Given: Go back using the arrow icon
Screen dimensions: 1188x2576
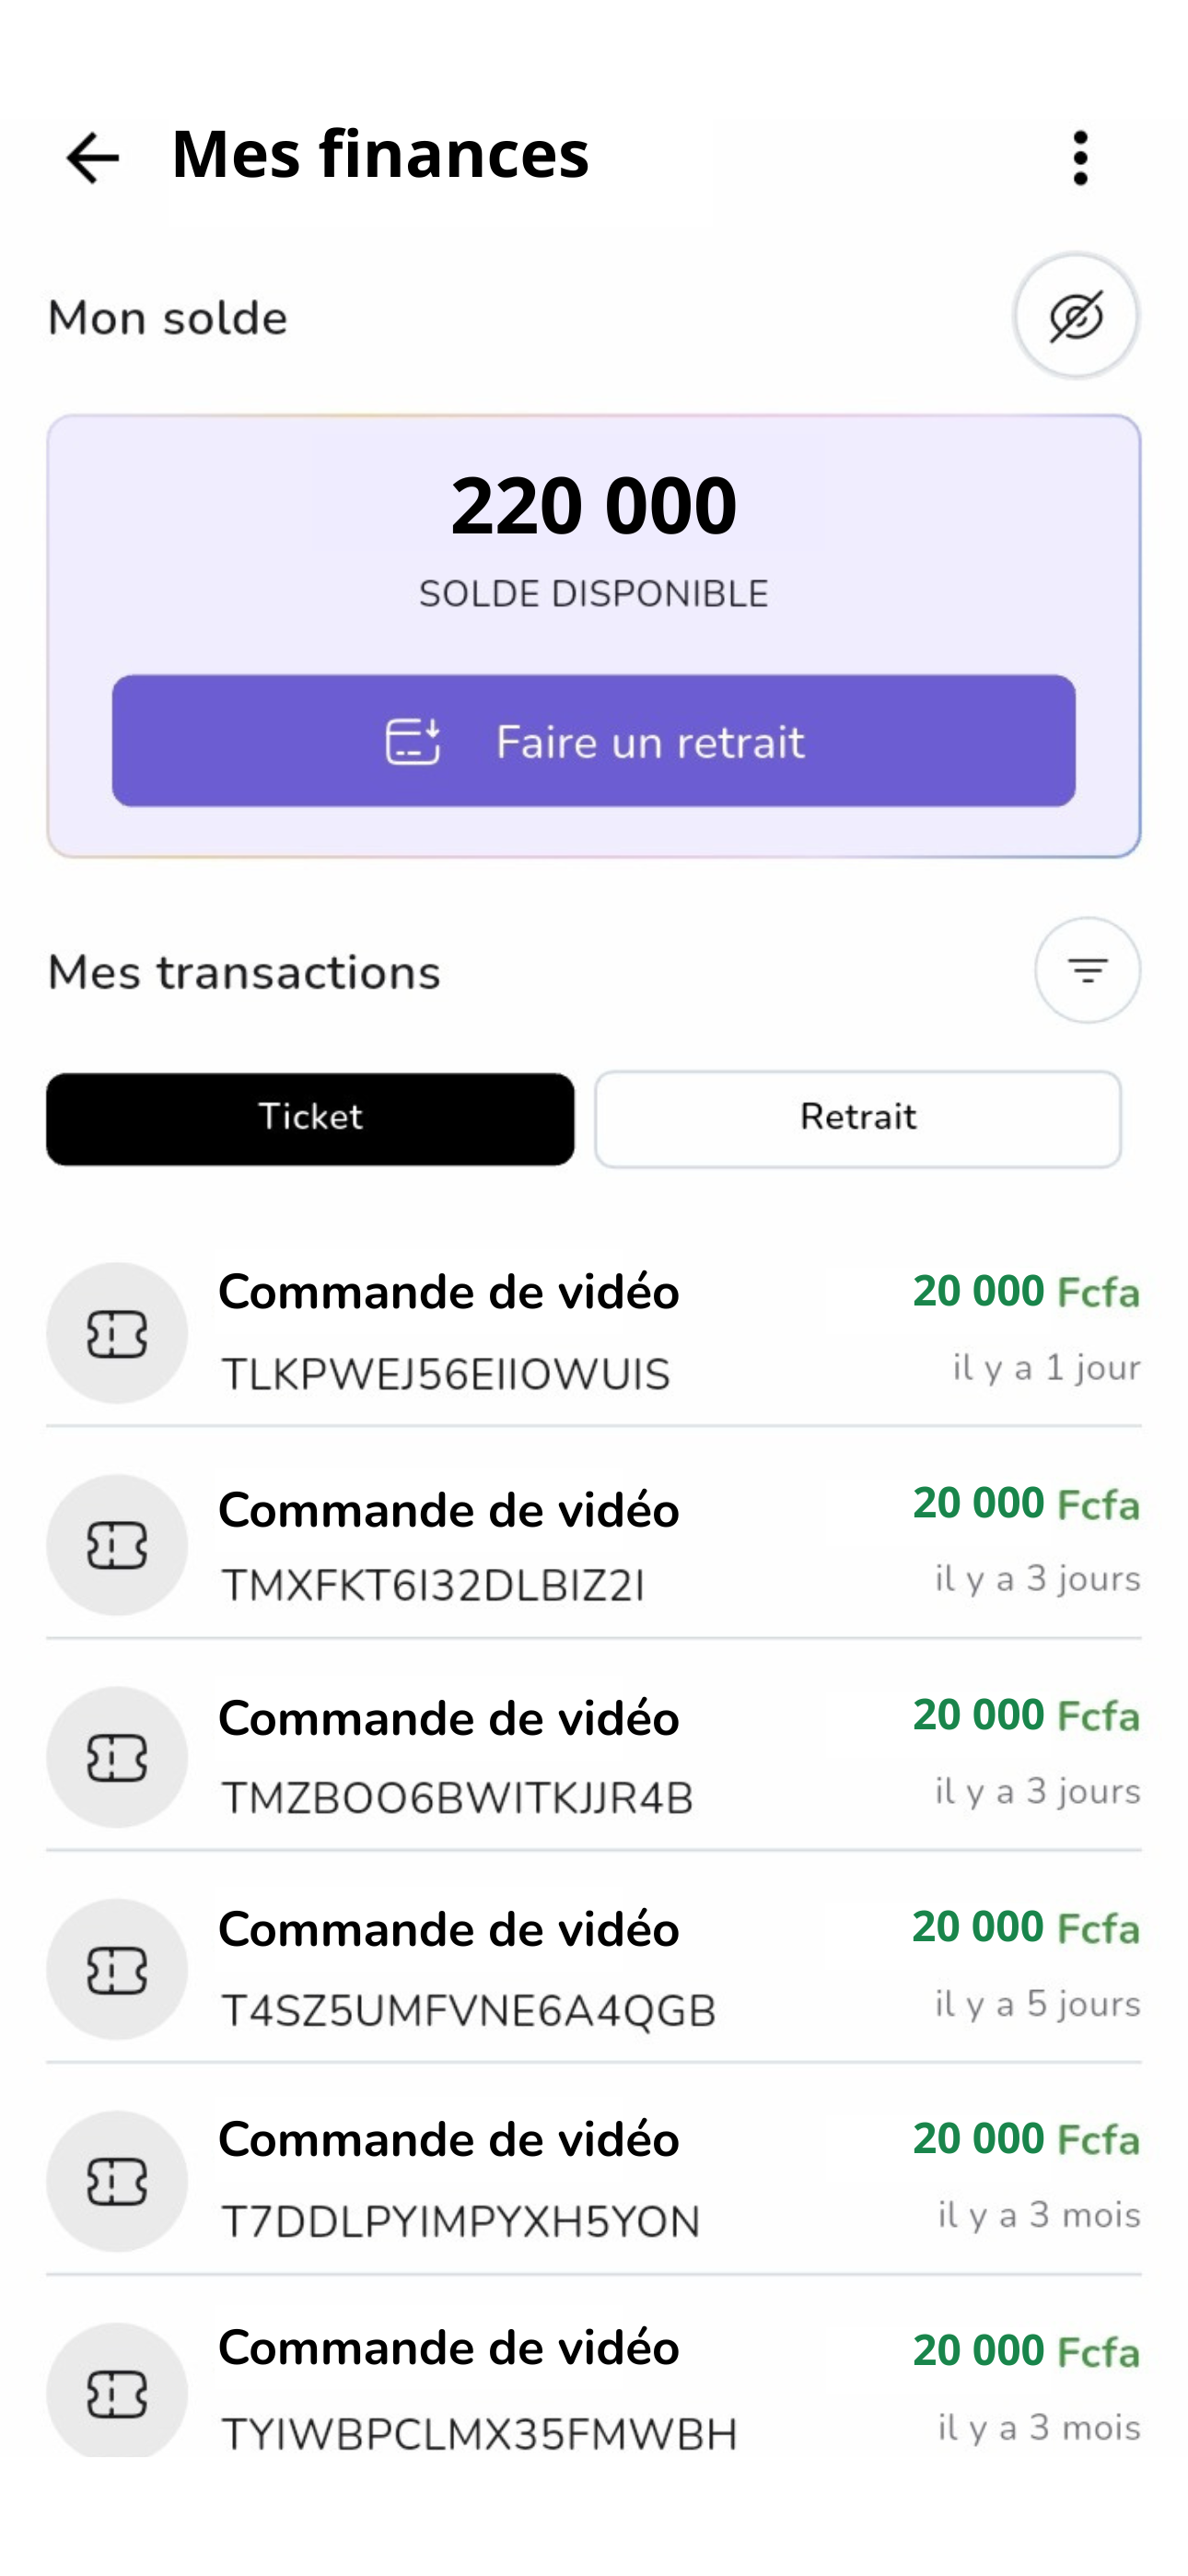Looking at the screenshot, I should [92, 158].
